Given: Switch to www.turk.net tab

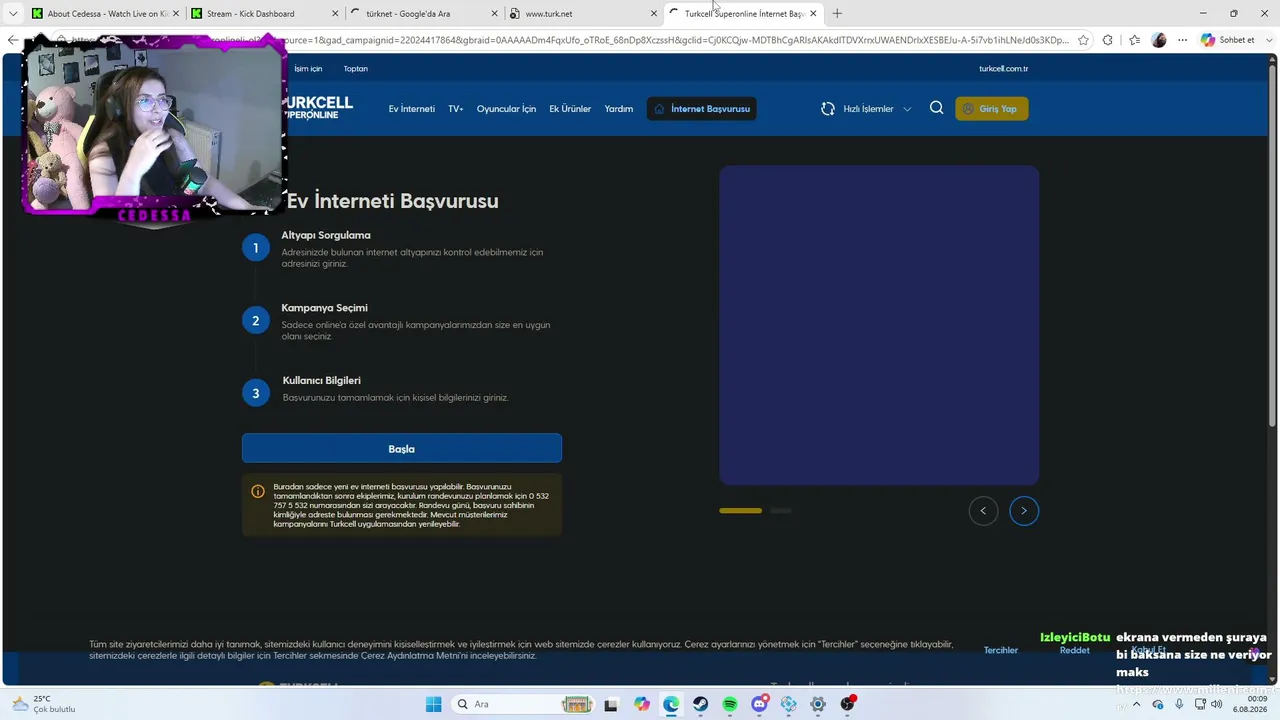Looking at the screenshot, I should [x=583, y=14].
